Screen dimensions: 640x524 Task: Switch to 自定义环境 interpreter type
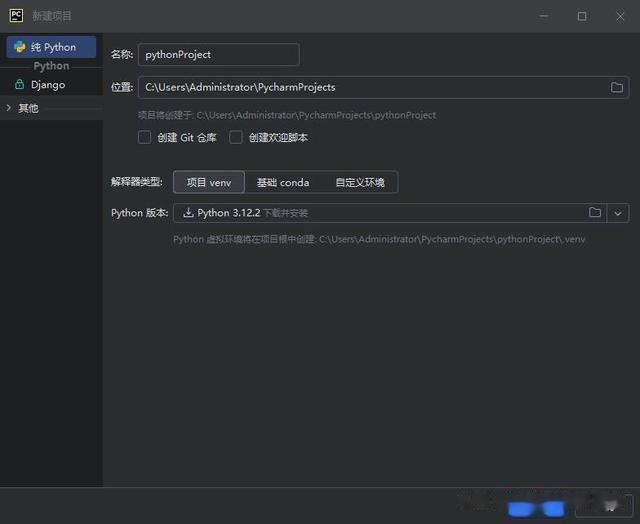click(x=360, y=182)
